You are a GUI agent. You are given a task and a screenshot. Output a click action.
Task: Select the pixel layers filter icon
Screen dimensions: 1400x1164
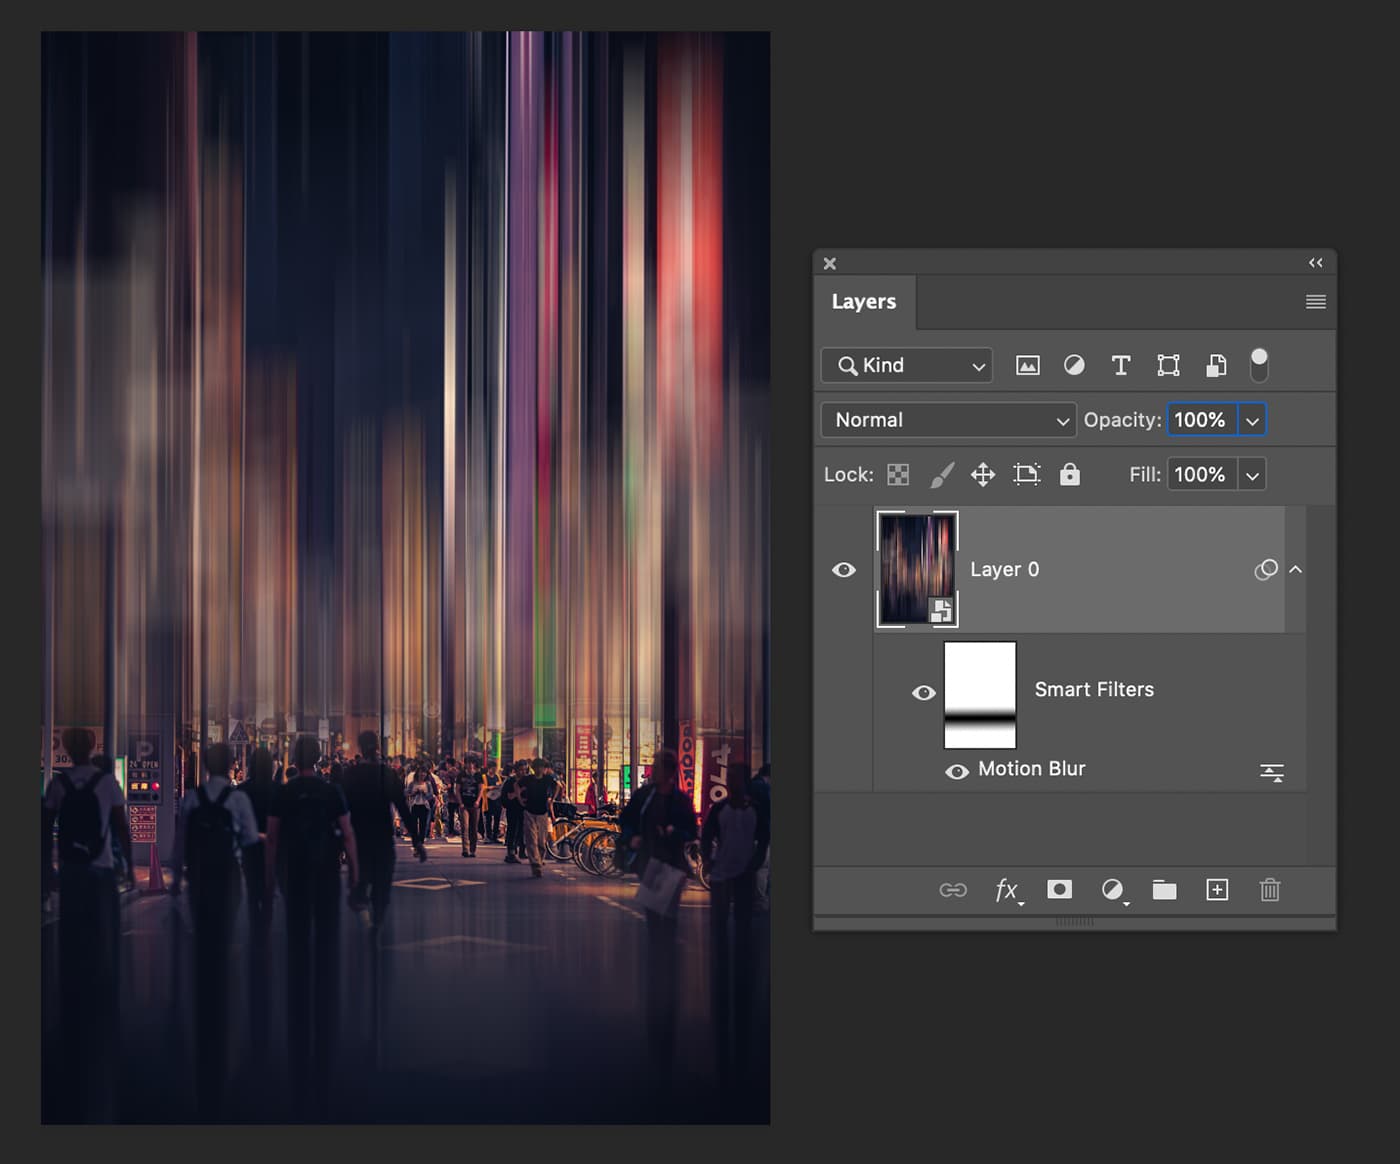tap(1027, 365)
